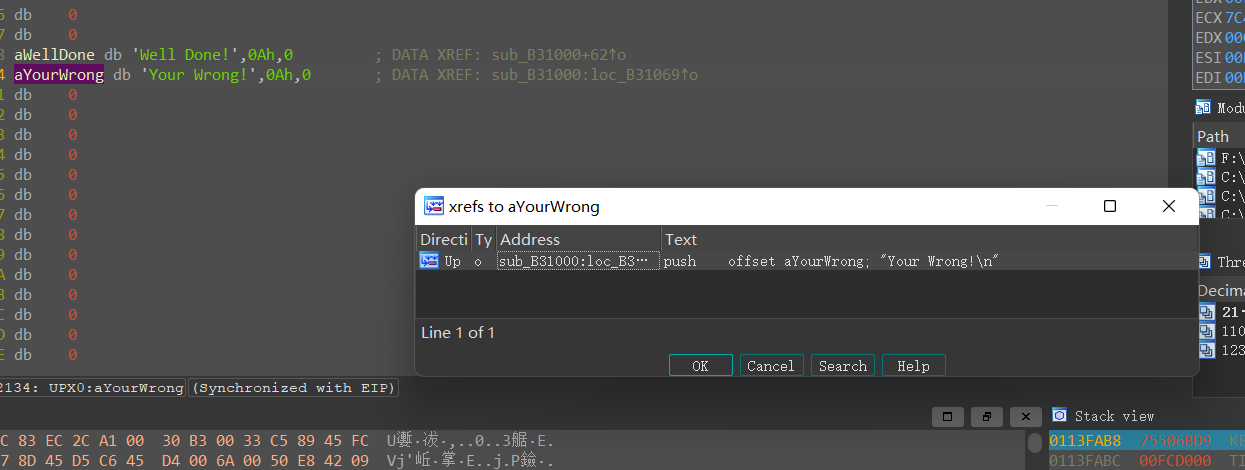Float the hex view panel with restore icon
Image resolution: width=1245 pixels, height=470 pixels.
point(986,416)
